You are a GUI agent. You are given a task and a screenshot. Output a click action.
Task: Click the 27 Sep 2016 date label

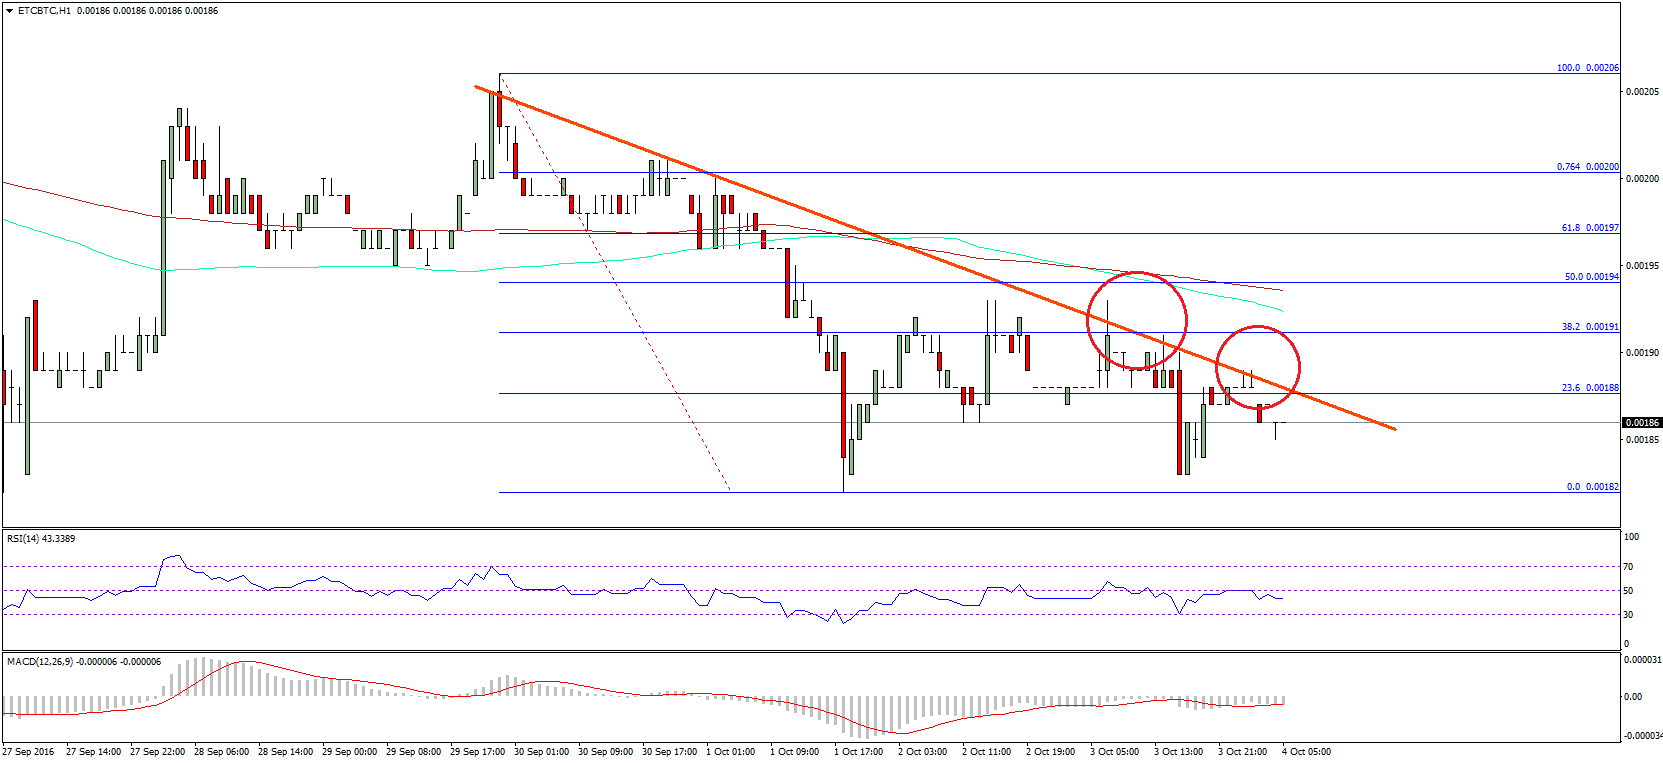tap(29, 752)
